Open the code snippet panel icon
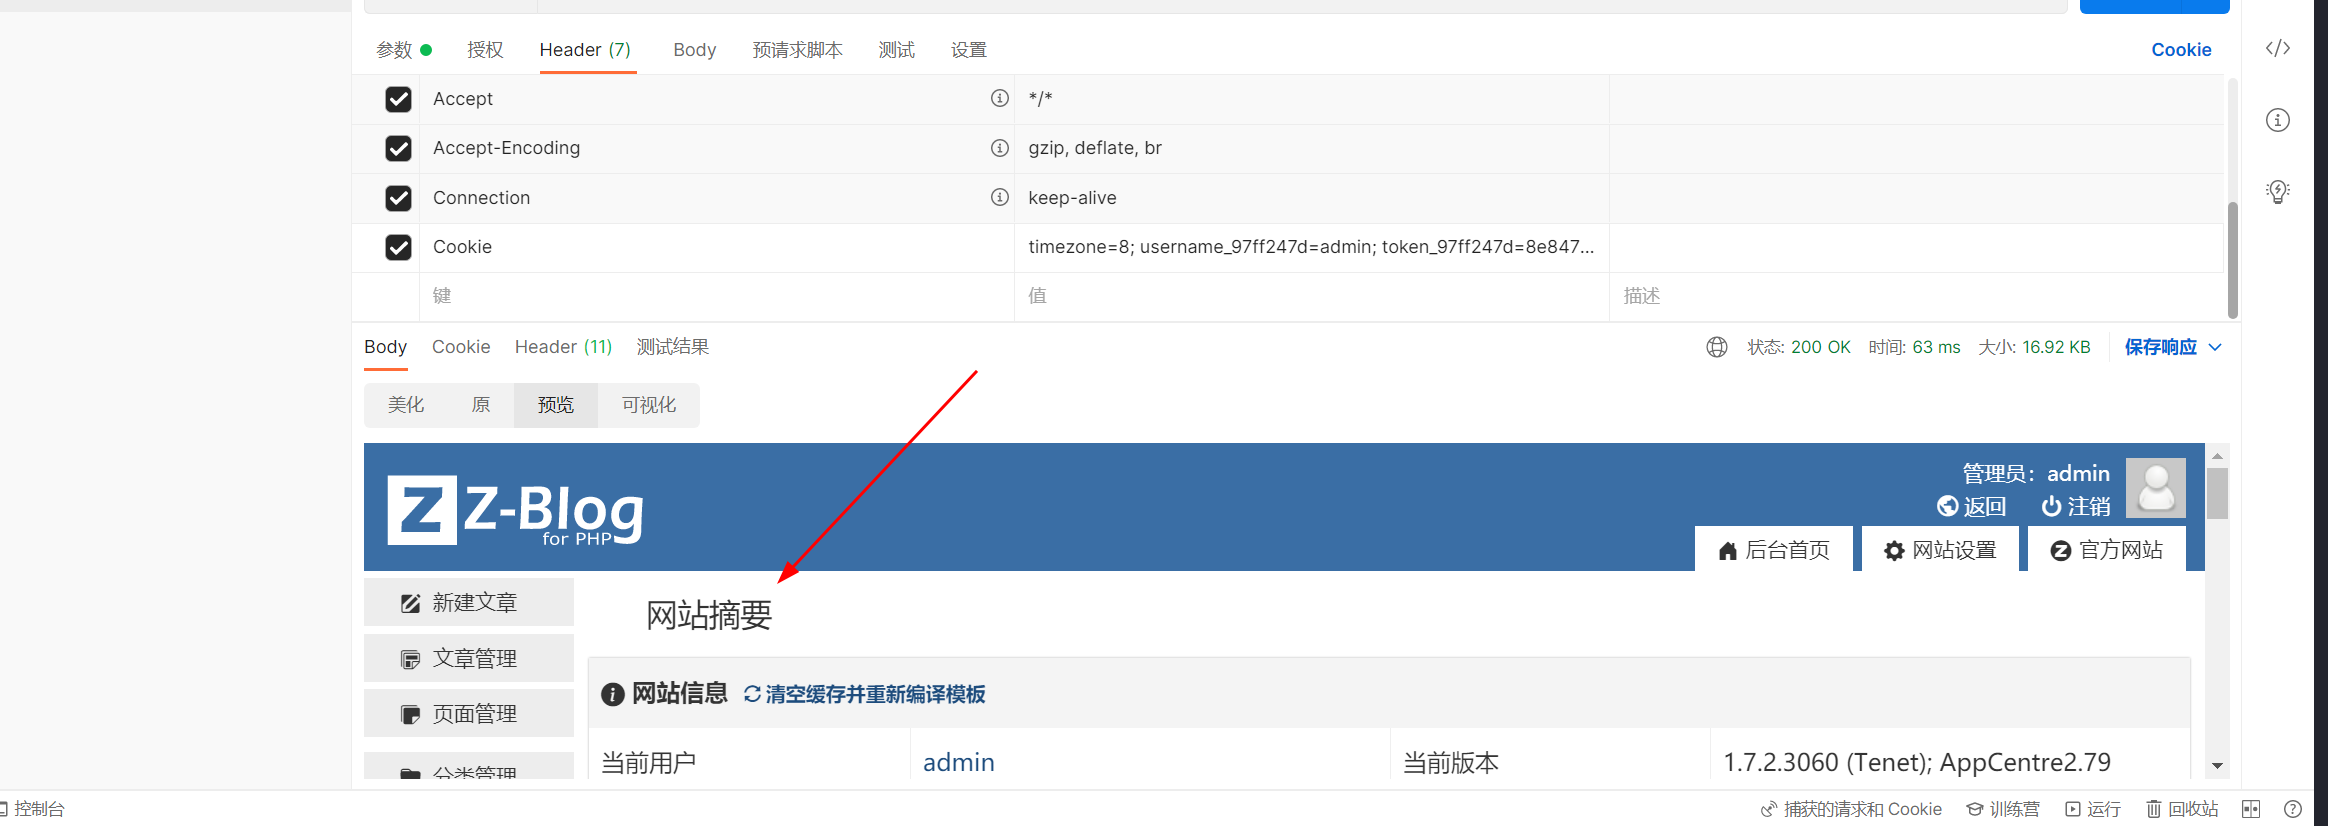Viewport: 2328px width, 826px height. pos(2278,48)
